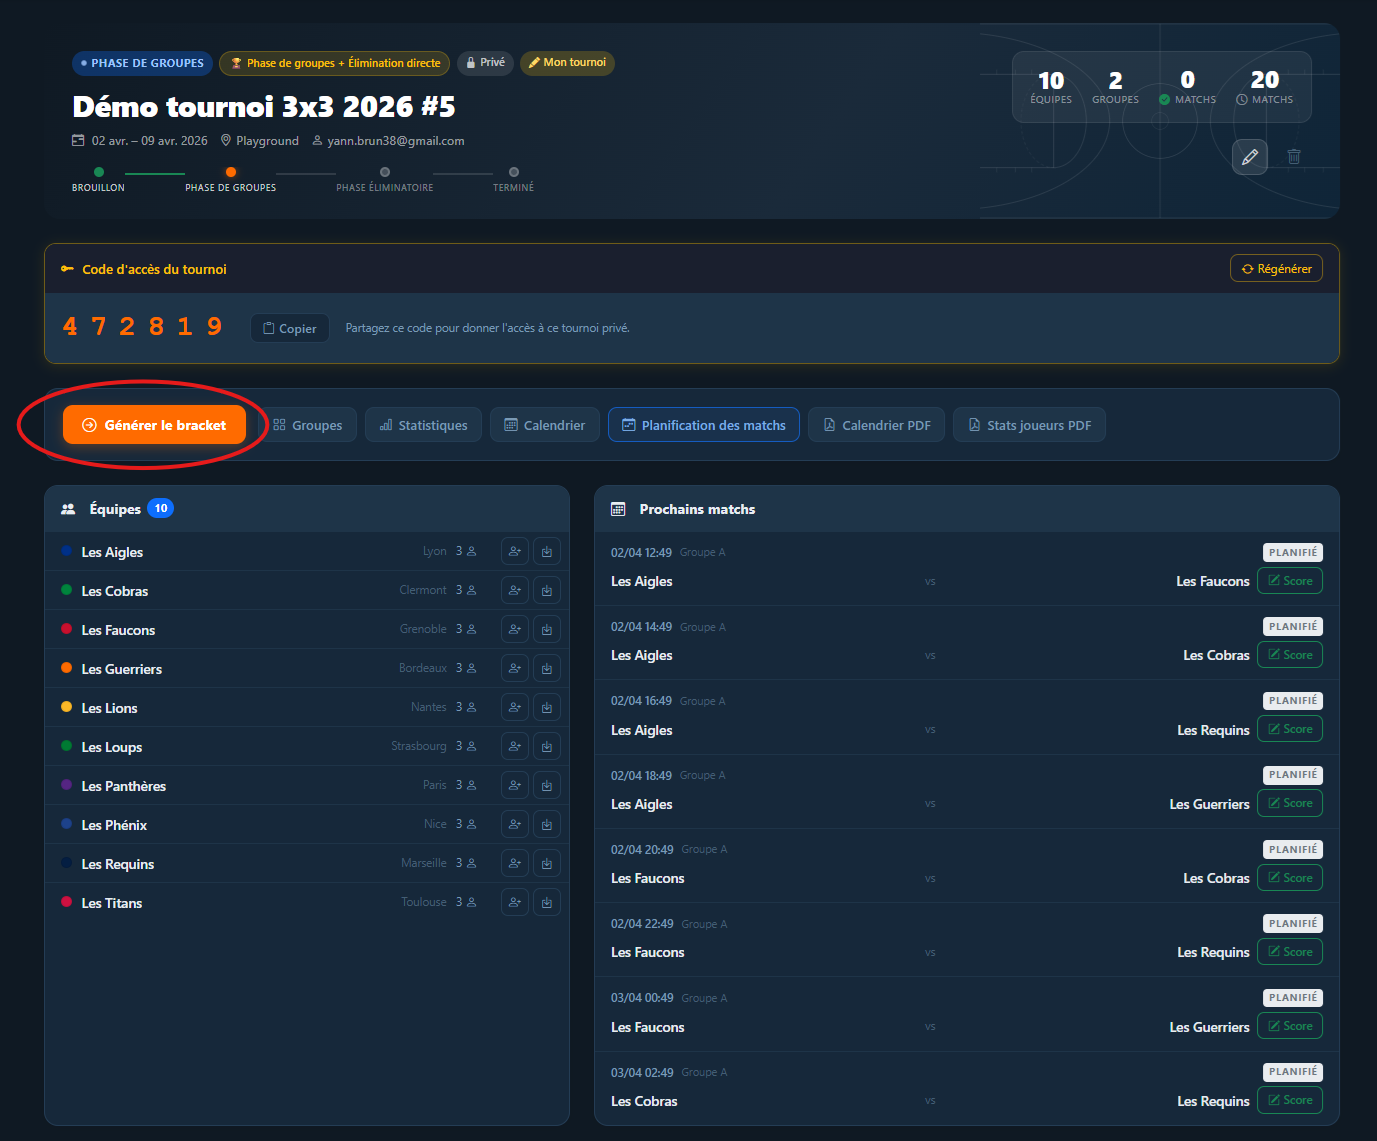
Task: Click import icon for Les Titans
Action: (x=547, y=902)
